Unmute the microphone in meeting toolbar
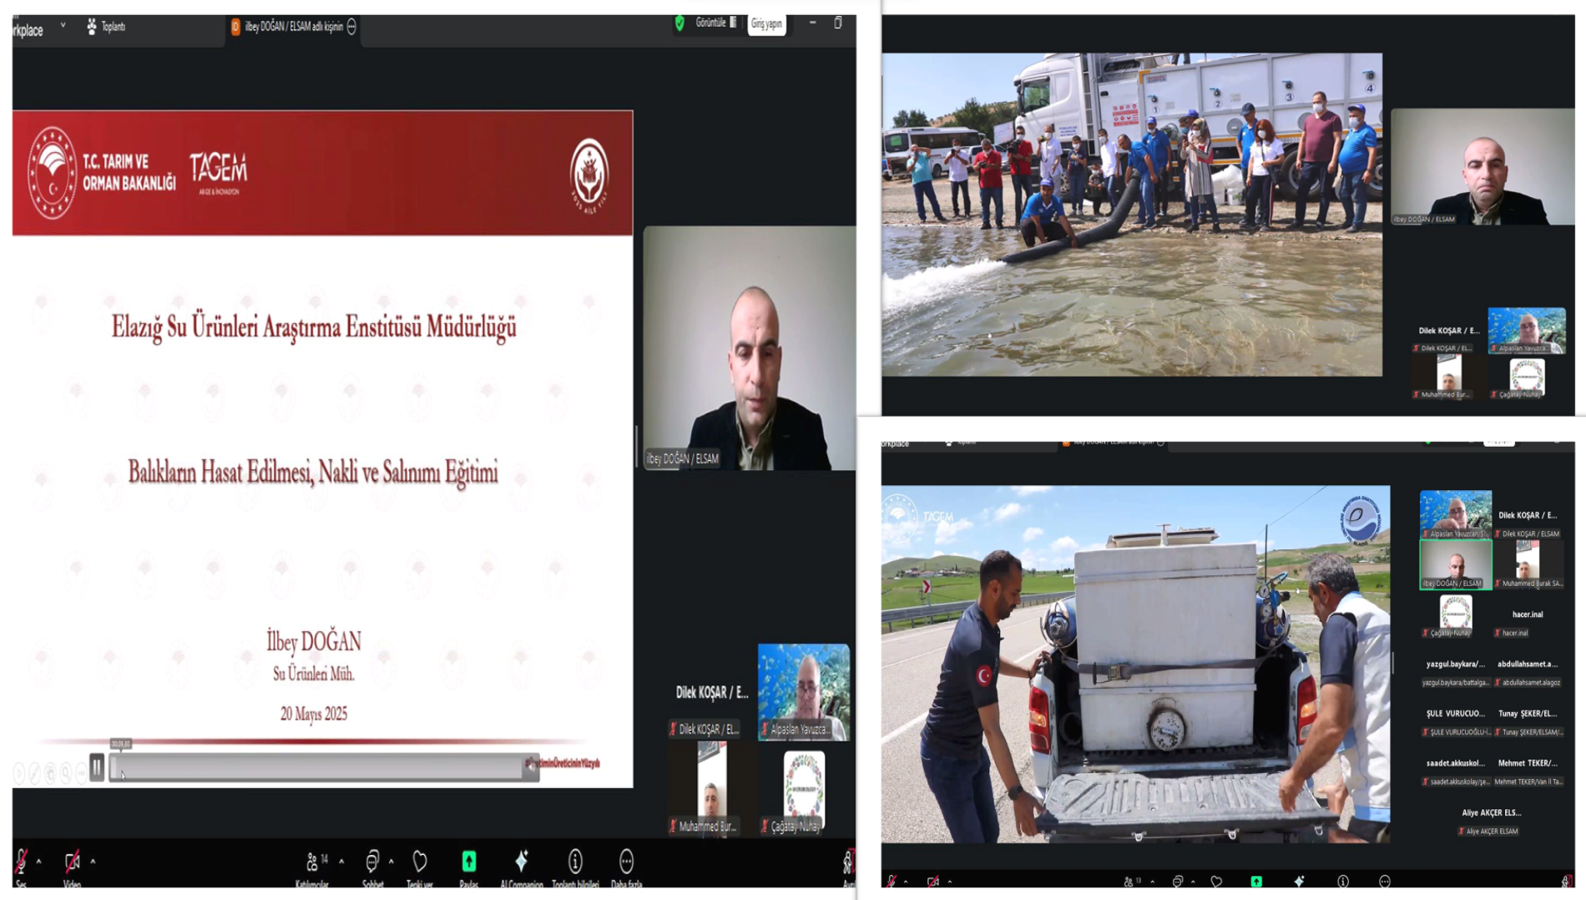 (x=21, y=862)
